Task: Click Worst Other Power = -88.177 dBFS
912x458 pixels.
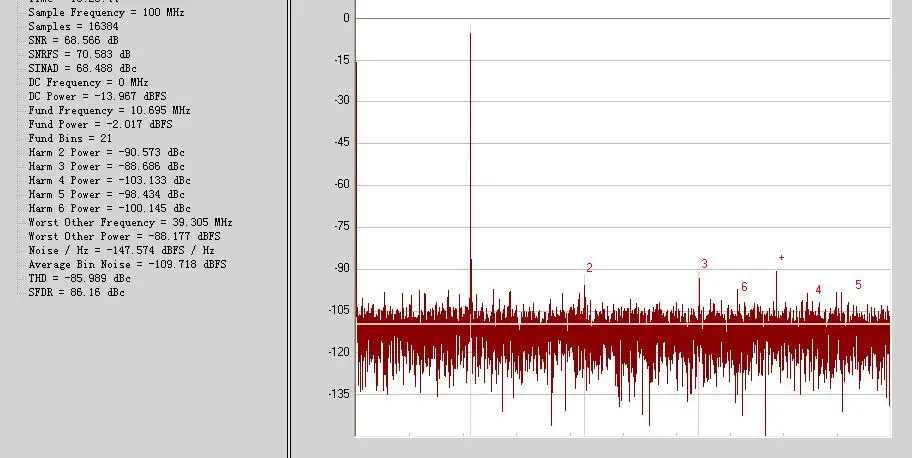Action: click(x=124, y=236)
